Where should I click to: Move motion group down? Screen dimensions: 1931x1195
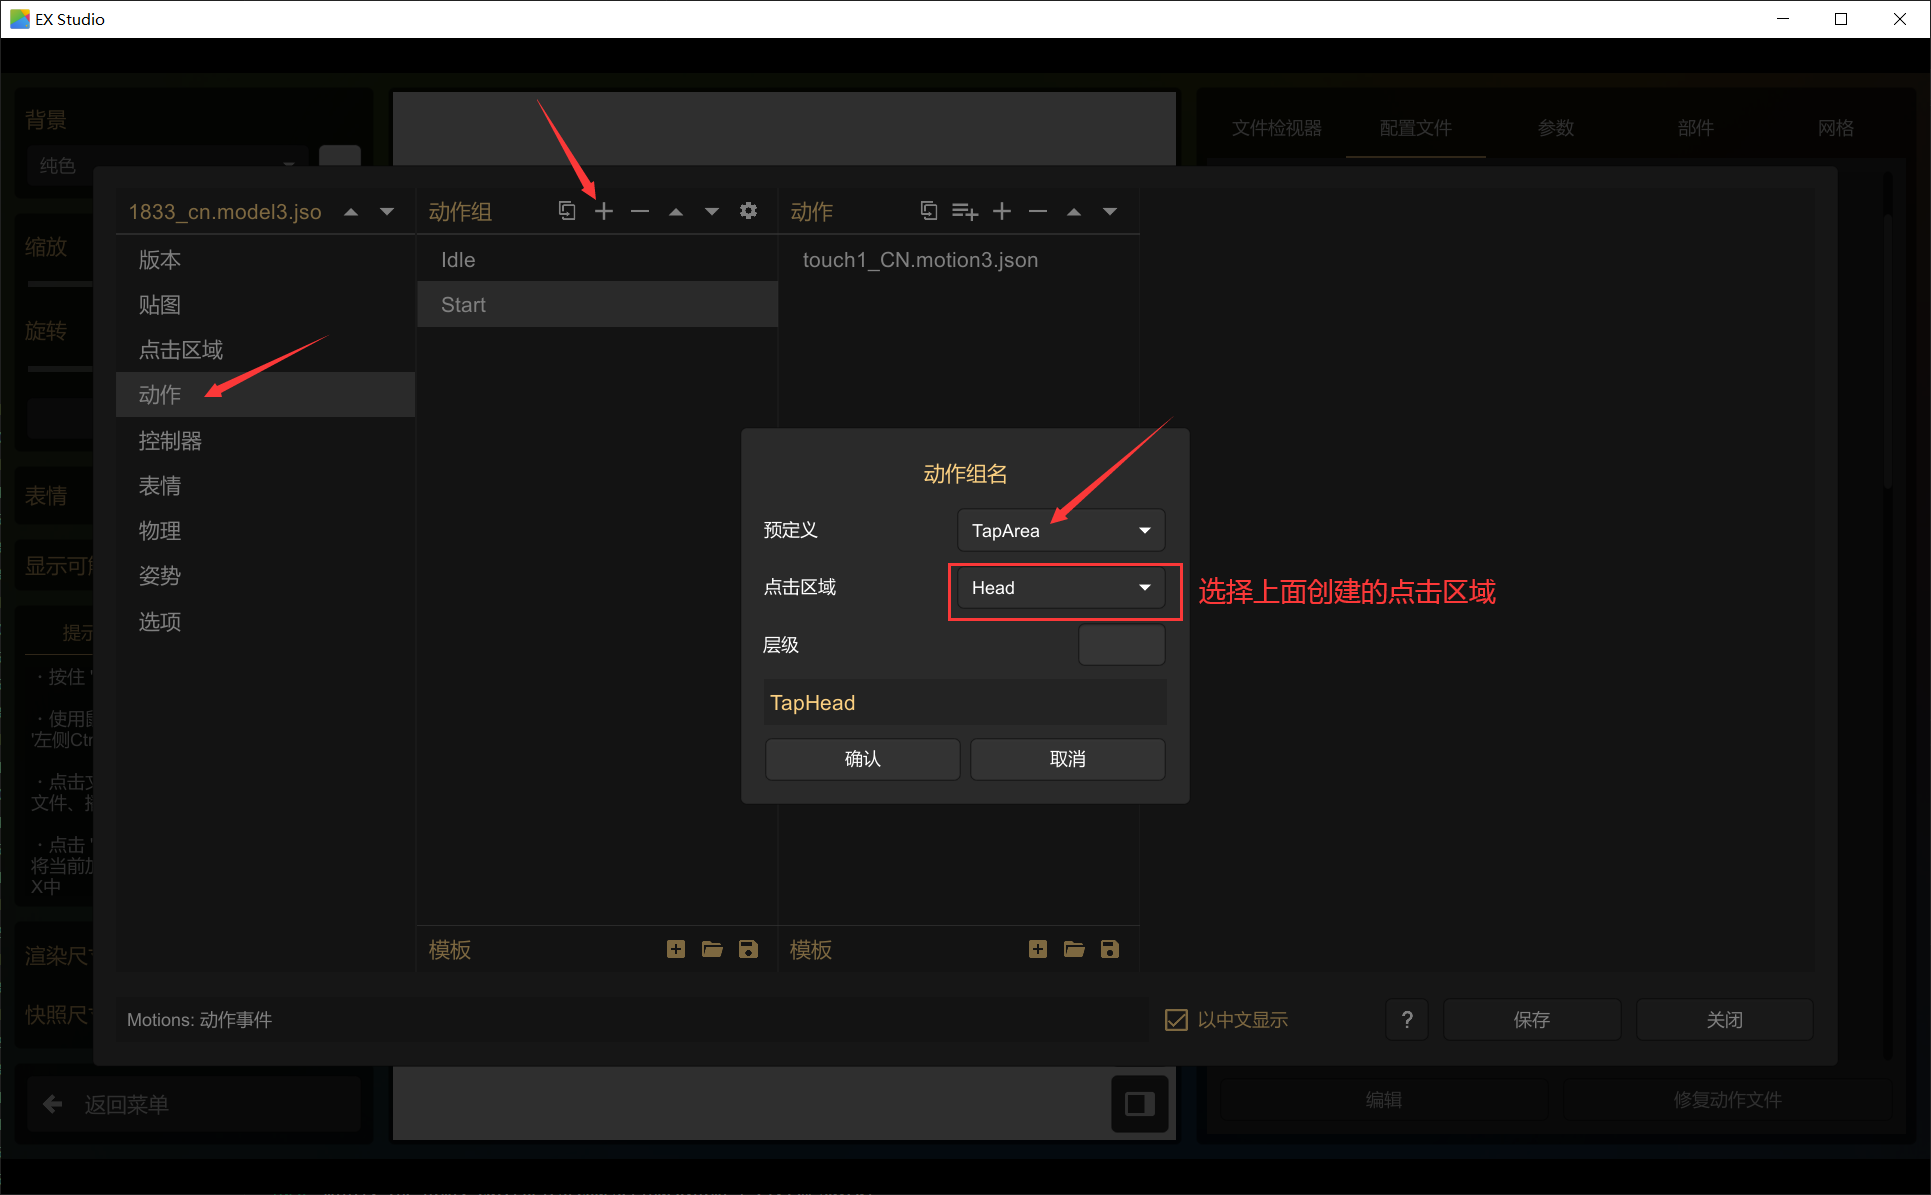click(712, 211)
